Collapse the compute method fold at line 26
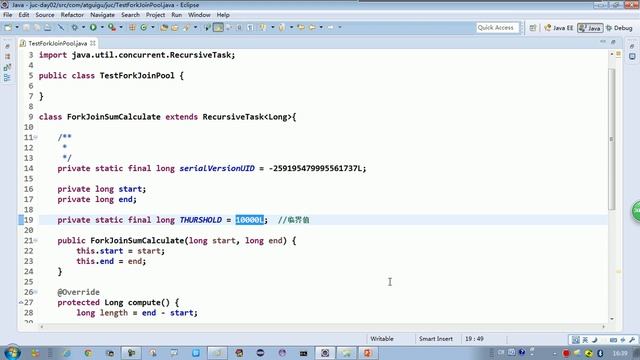 click(x=36, y=292)
